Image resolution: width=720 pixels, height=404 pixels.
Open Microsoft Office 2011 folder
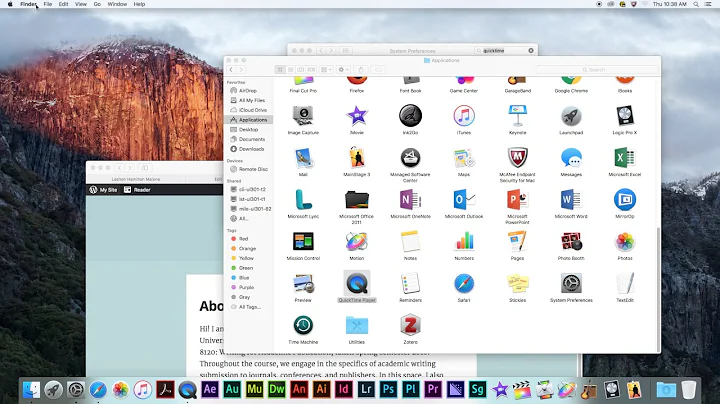(x=357, y=200)
